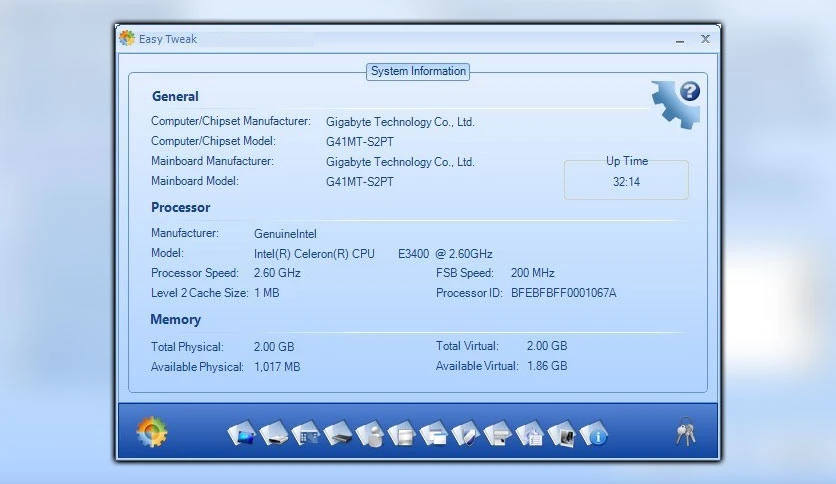This screenshot has height=484, width=836.
Task: Minimize the Easy Tweak window
Action: point(680,40)
